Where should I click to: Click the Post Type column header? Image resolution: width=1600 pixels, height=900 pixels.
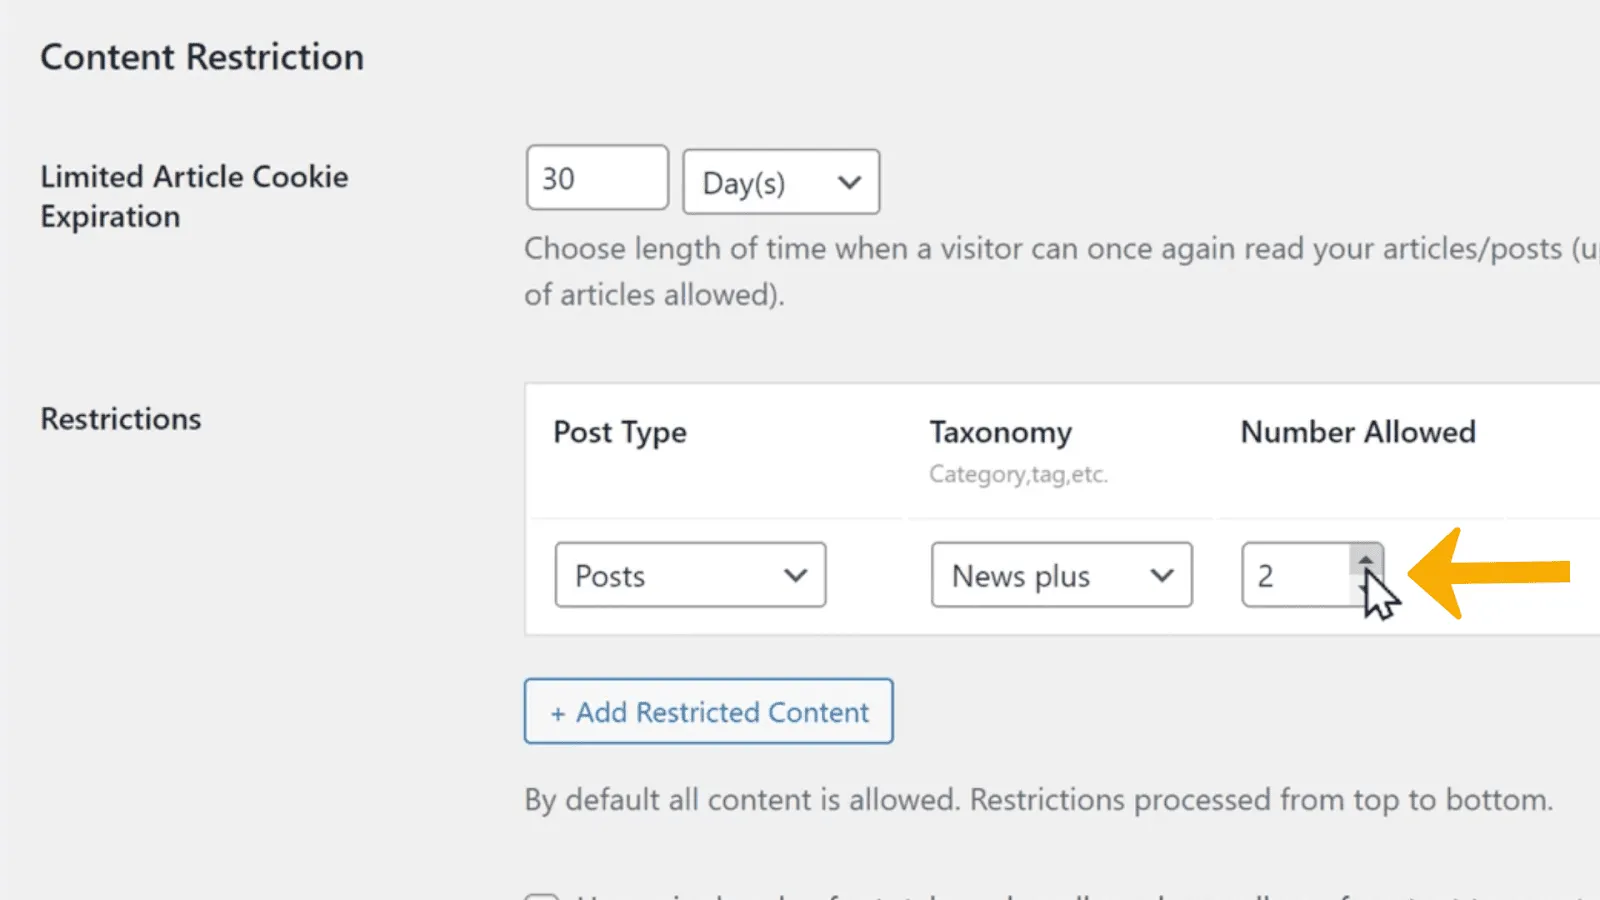pyautogui.click(x=620, y=432)
